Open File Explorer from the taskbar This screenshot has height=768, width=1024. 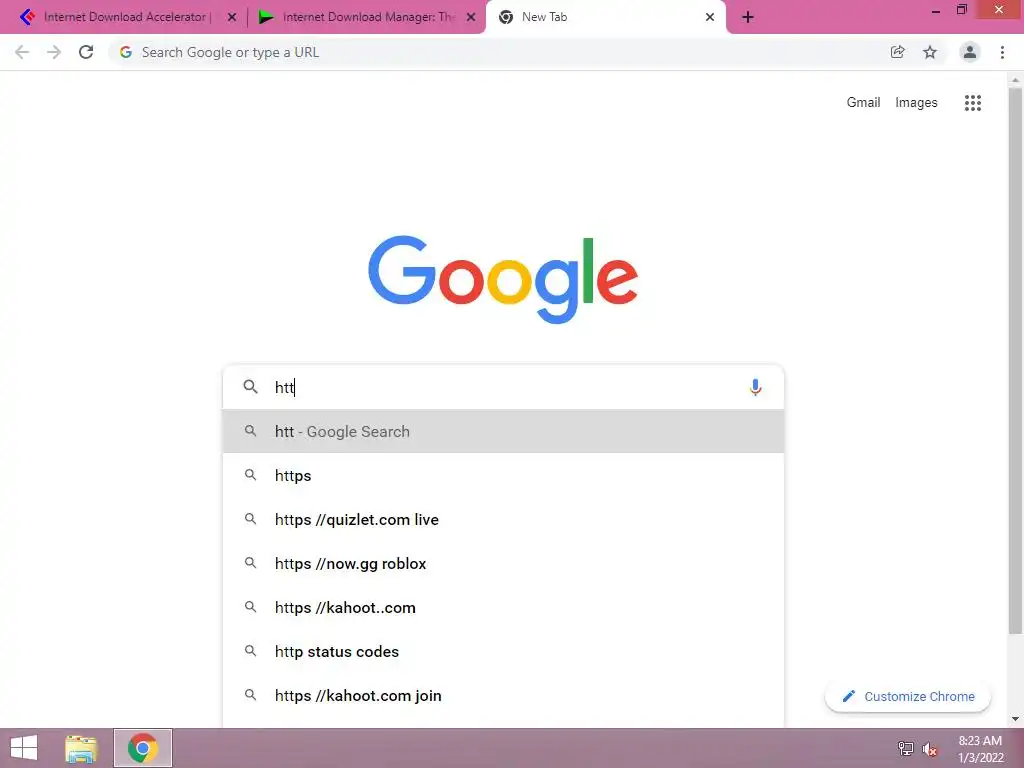[81, 748]
